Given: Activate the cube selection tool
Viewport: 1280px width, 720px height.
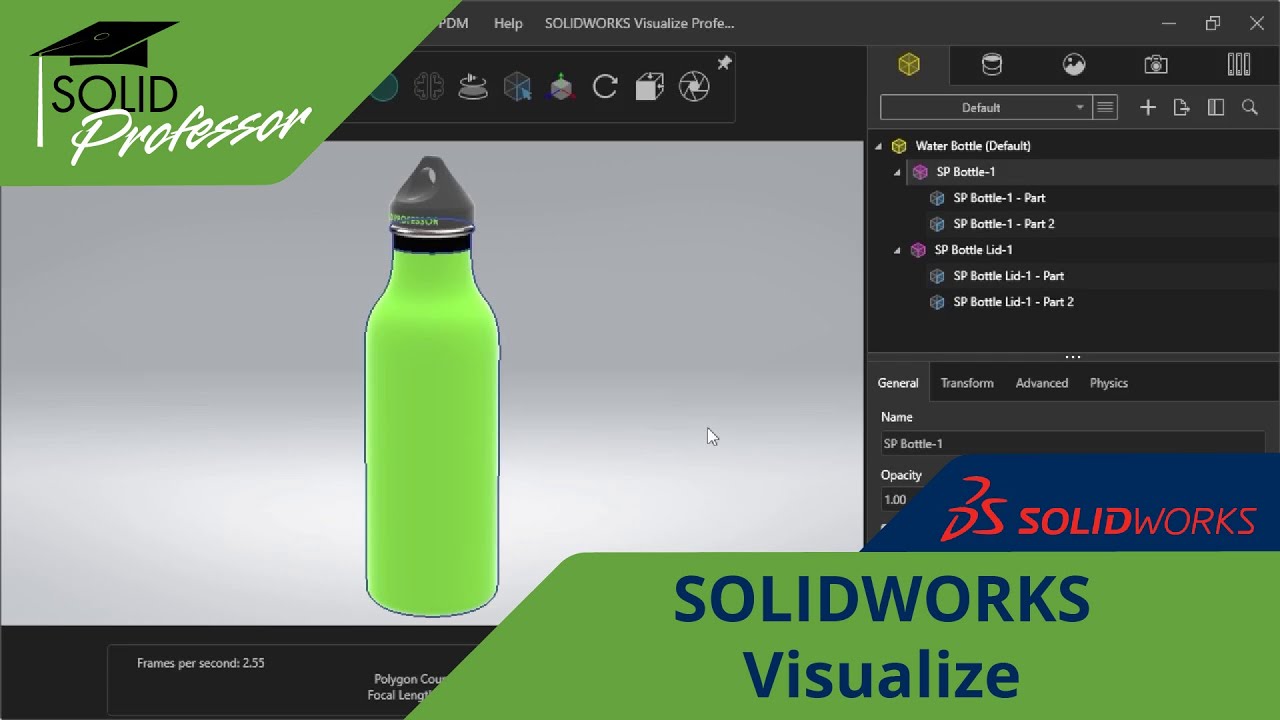Looking at the screenshot, I should 517,86.
